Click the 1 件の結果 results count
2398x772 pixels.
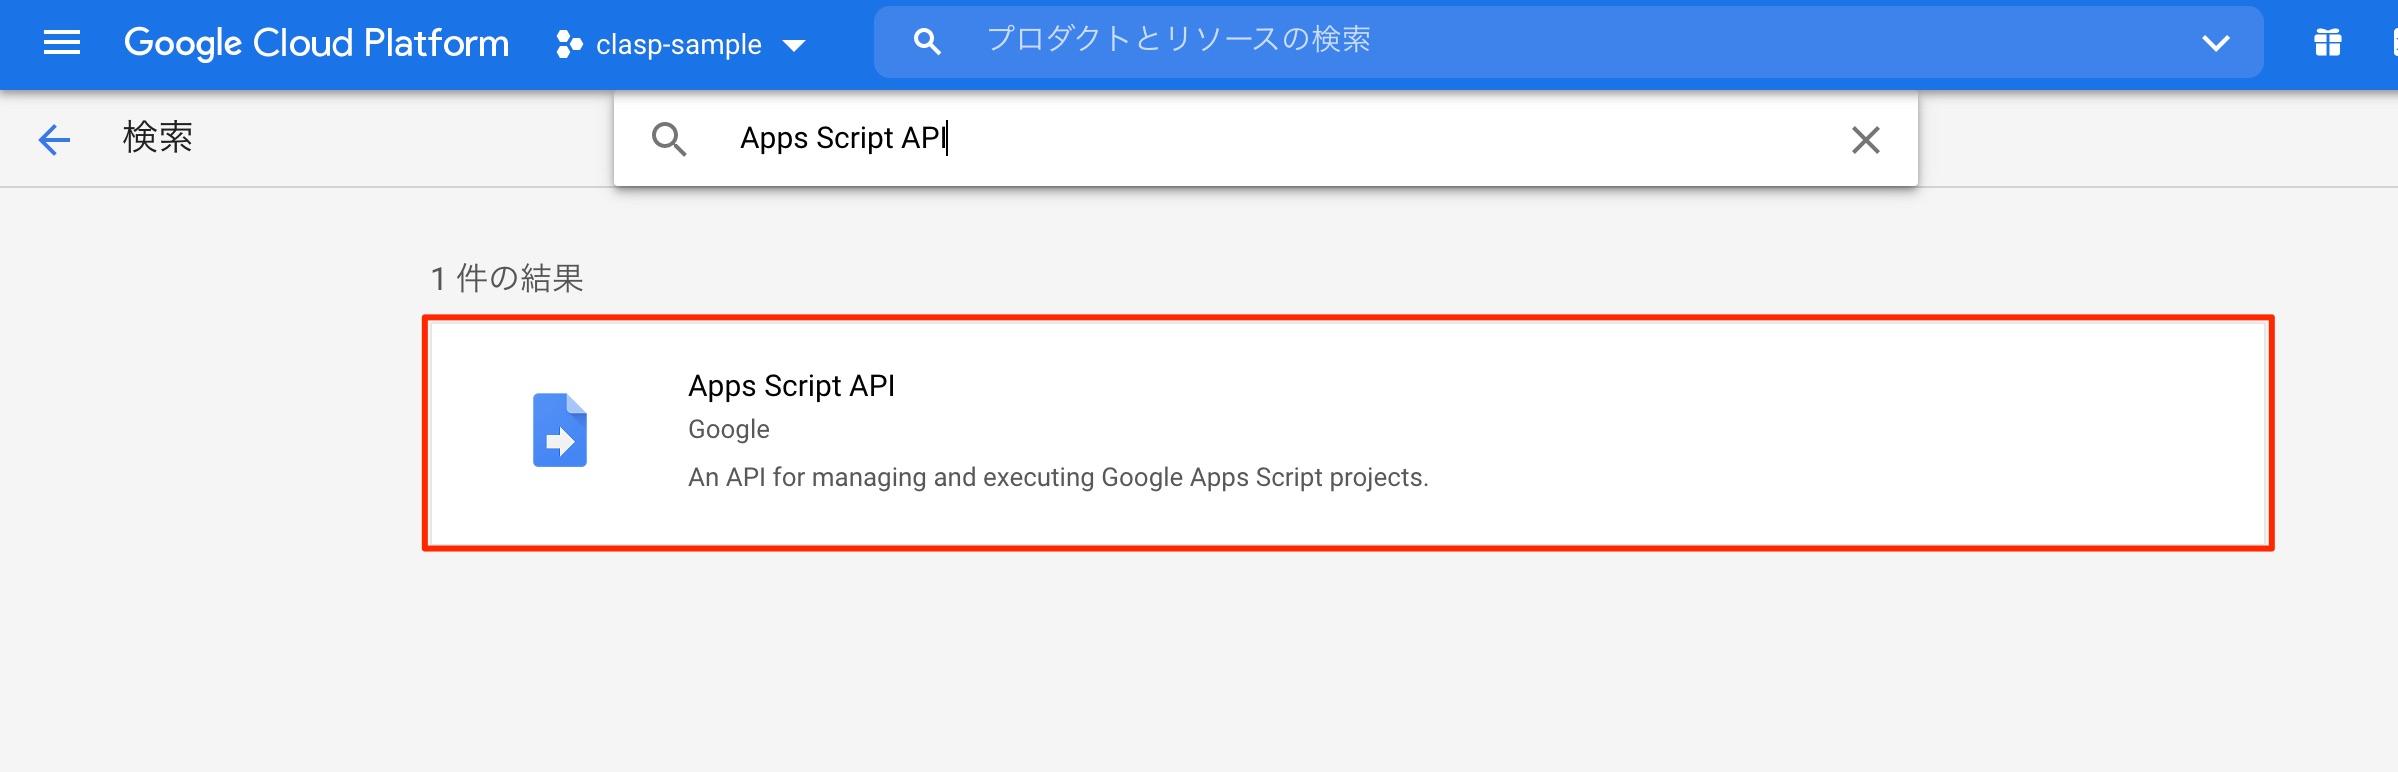coord(507,278)
